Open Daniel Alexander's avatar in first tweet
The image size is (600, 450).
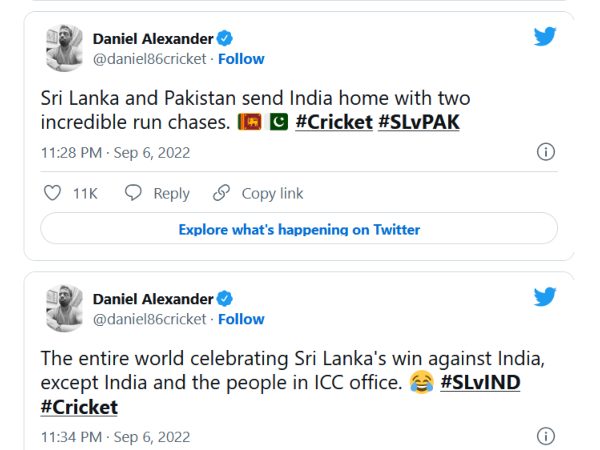[x=65, y=48]
